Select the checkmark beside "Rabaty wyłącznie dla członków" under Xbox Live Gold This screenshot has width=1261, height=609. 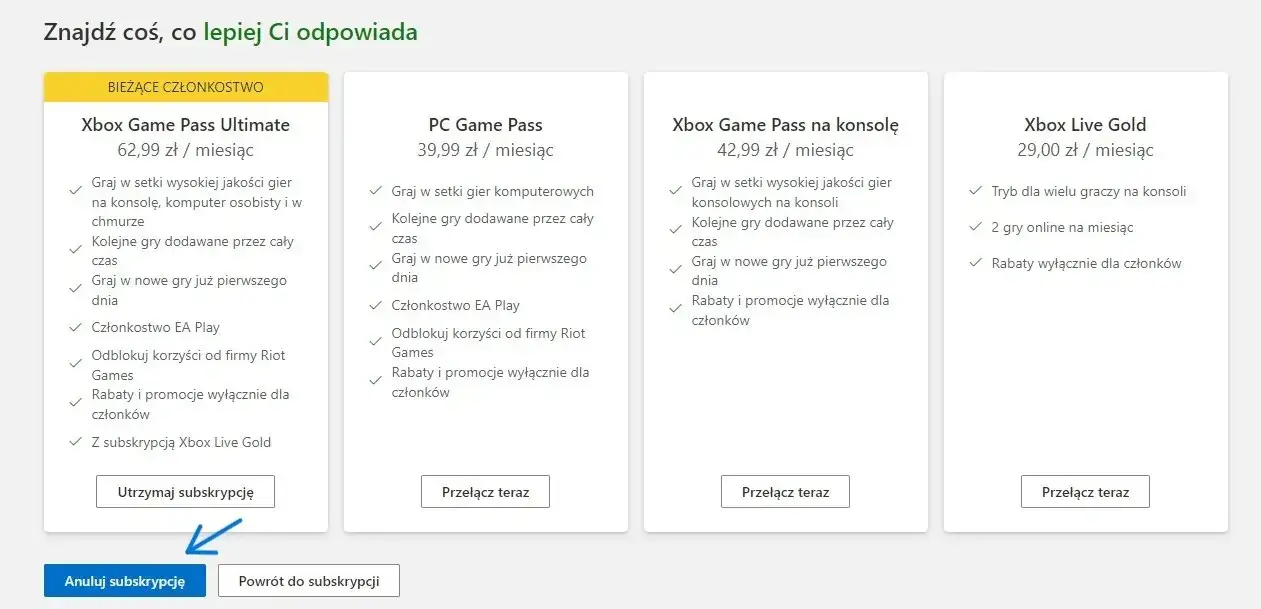975,263
